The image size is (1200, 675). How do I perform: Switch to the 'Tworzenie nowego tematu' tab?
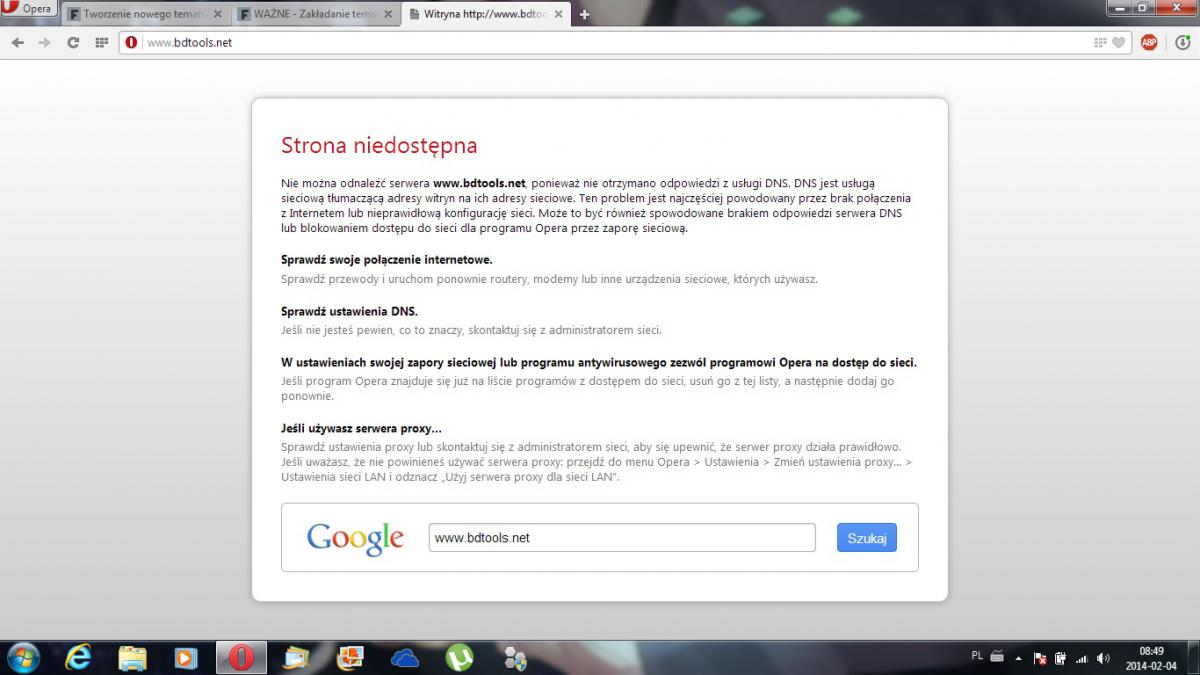[145, 15]
